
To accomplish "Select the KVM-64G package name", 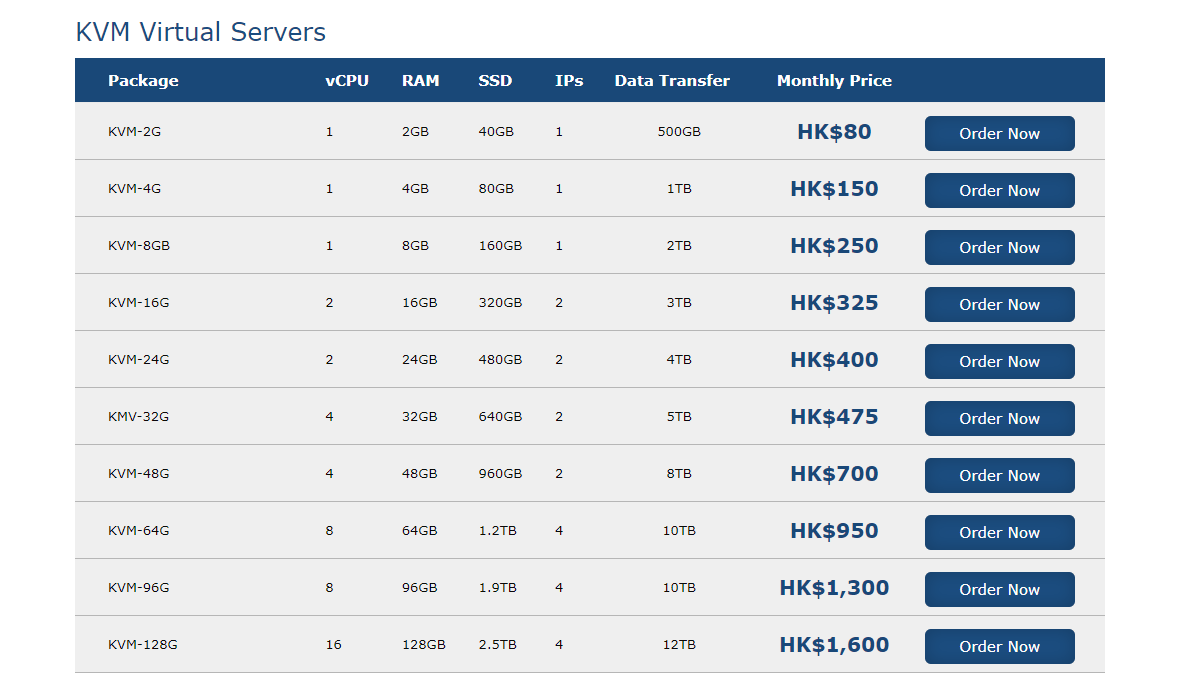I will coord(138,530).
